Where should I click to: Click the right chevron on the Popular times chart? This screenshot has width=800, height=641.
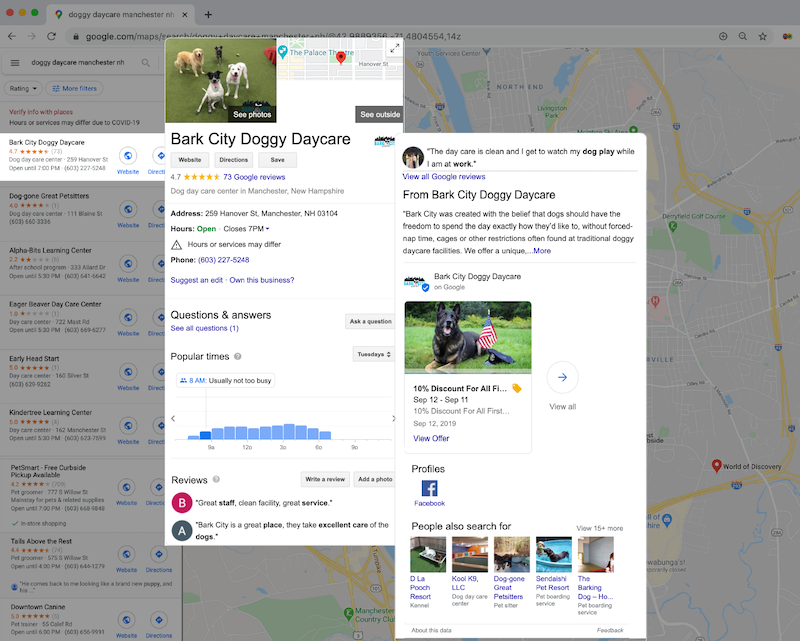point(392,419)
